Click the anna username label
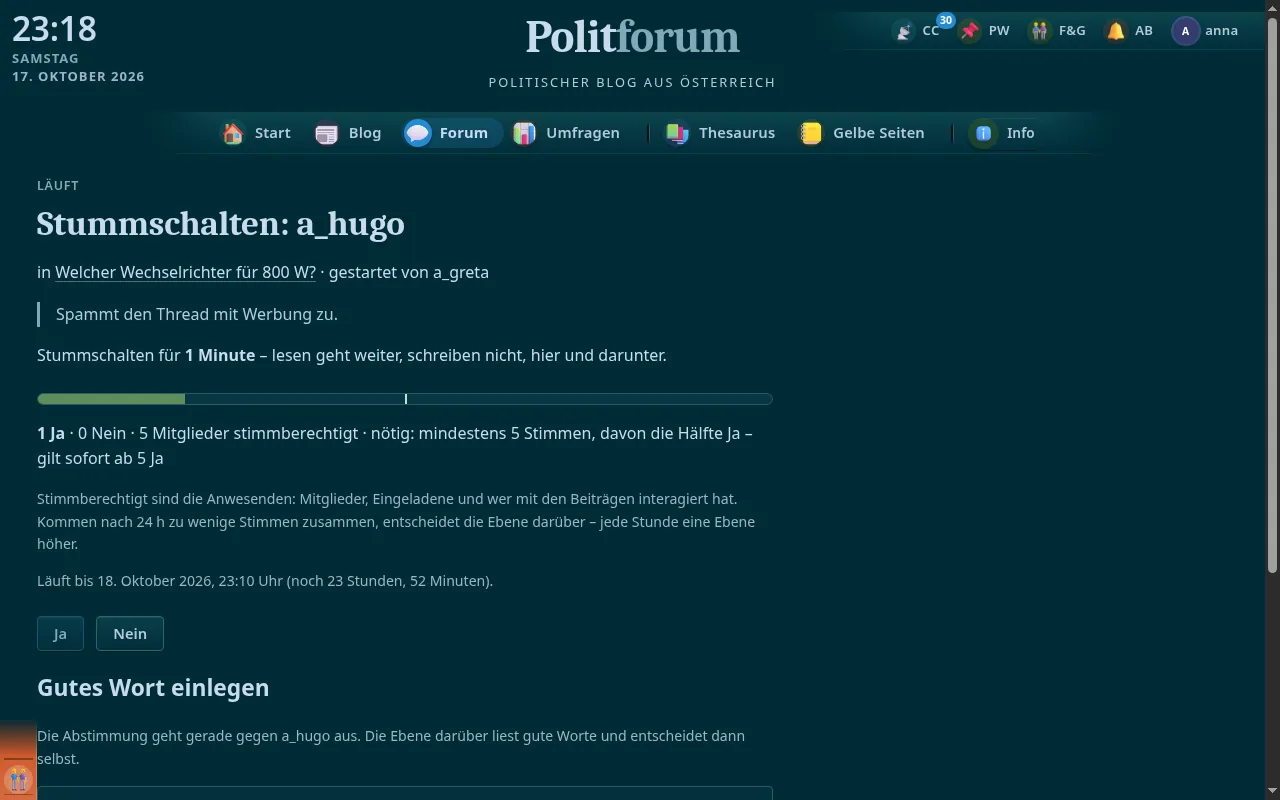The width and height of the screenshot is (1280, 800). point(1222,31)
